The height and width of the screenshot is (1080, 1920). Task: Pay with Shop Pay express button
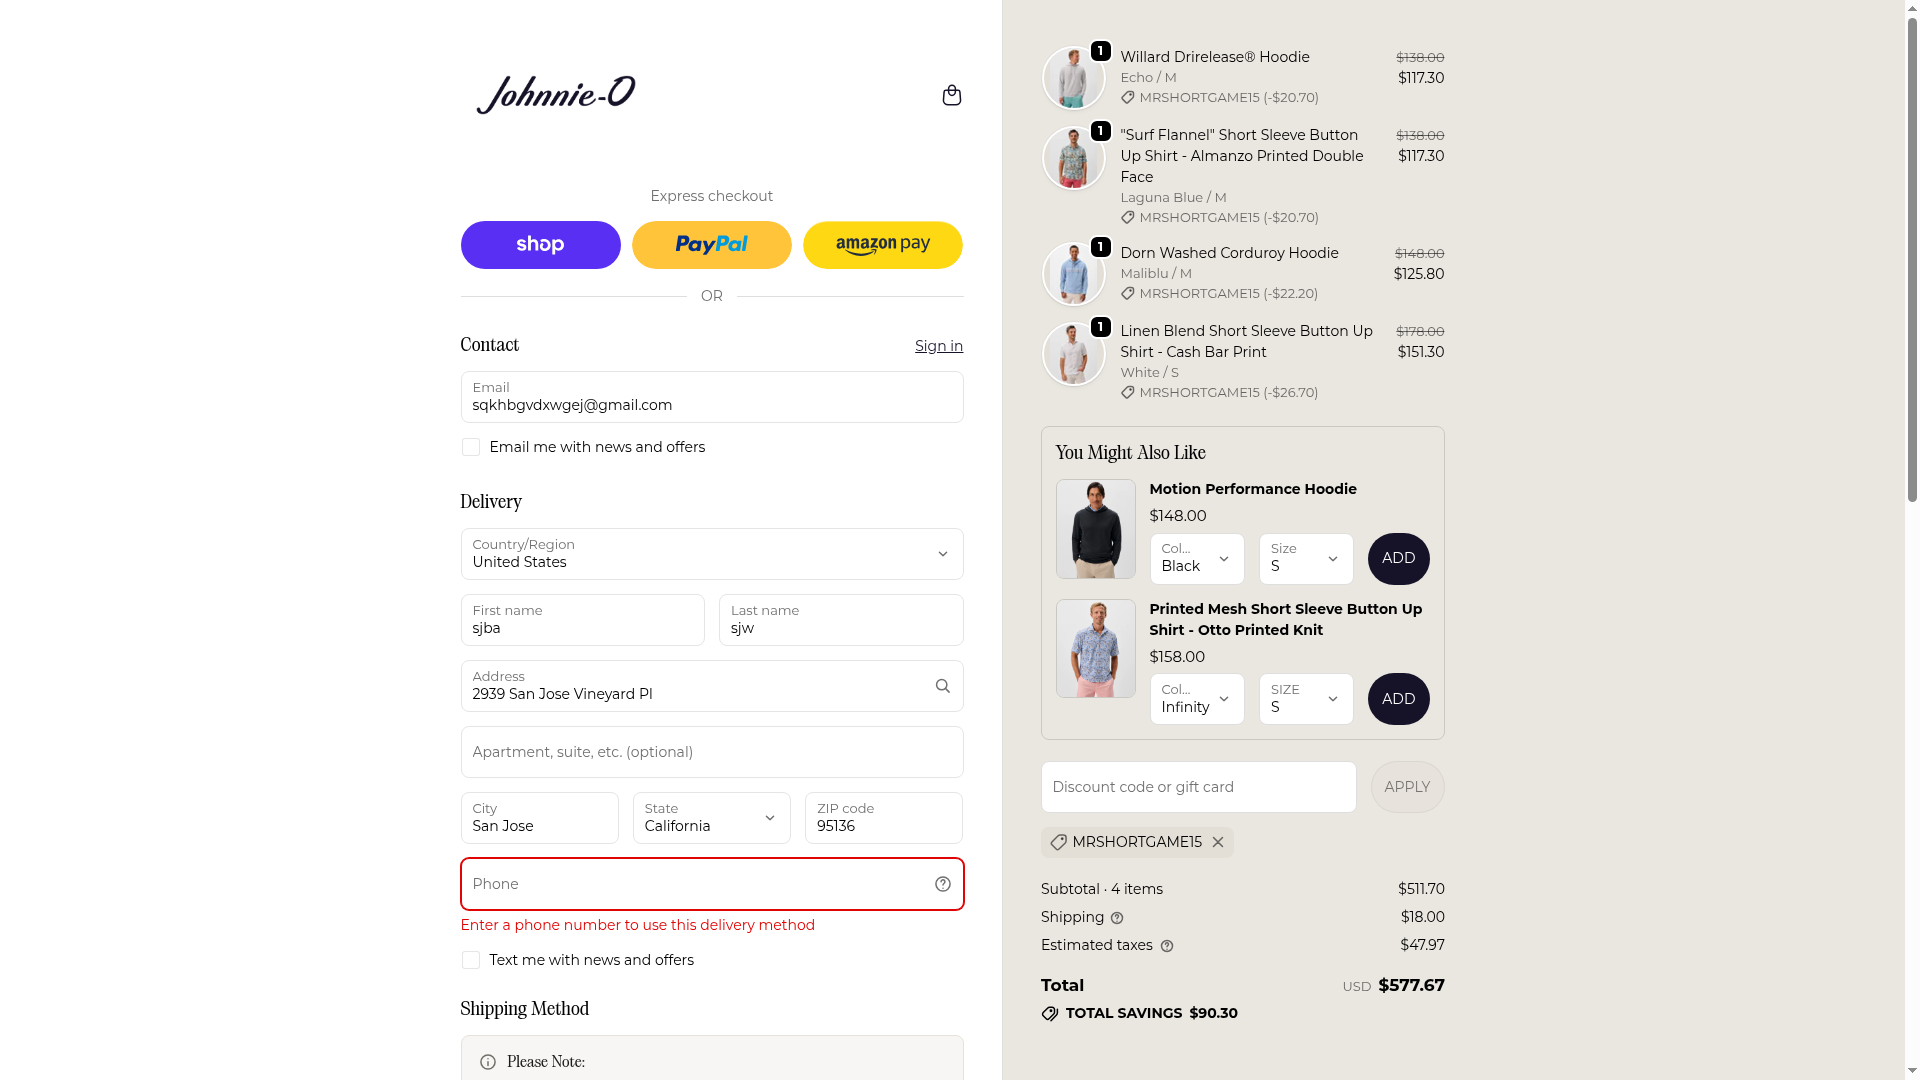click(x=541, y=245)
